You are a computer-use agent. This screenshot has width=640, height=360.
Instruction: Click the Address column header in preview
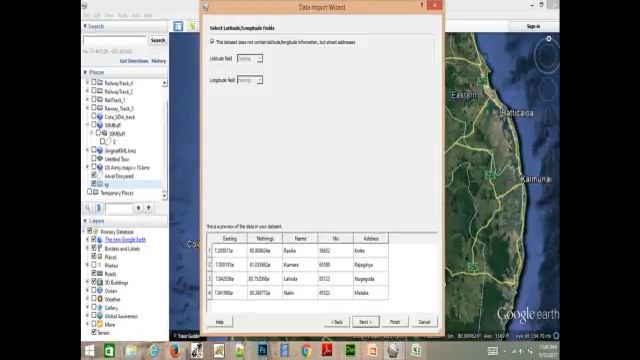click(371, 238)
